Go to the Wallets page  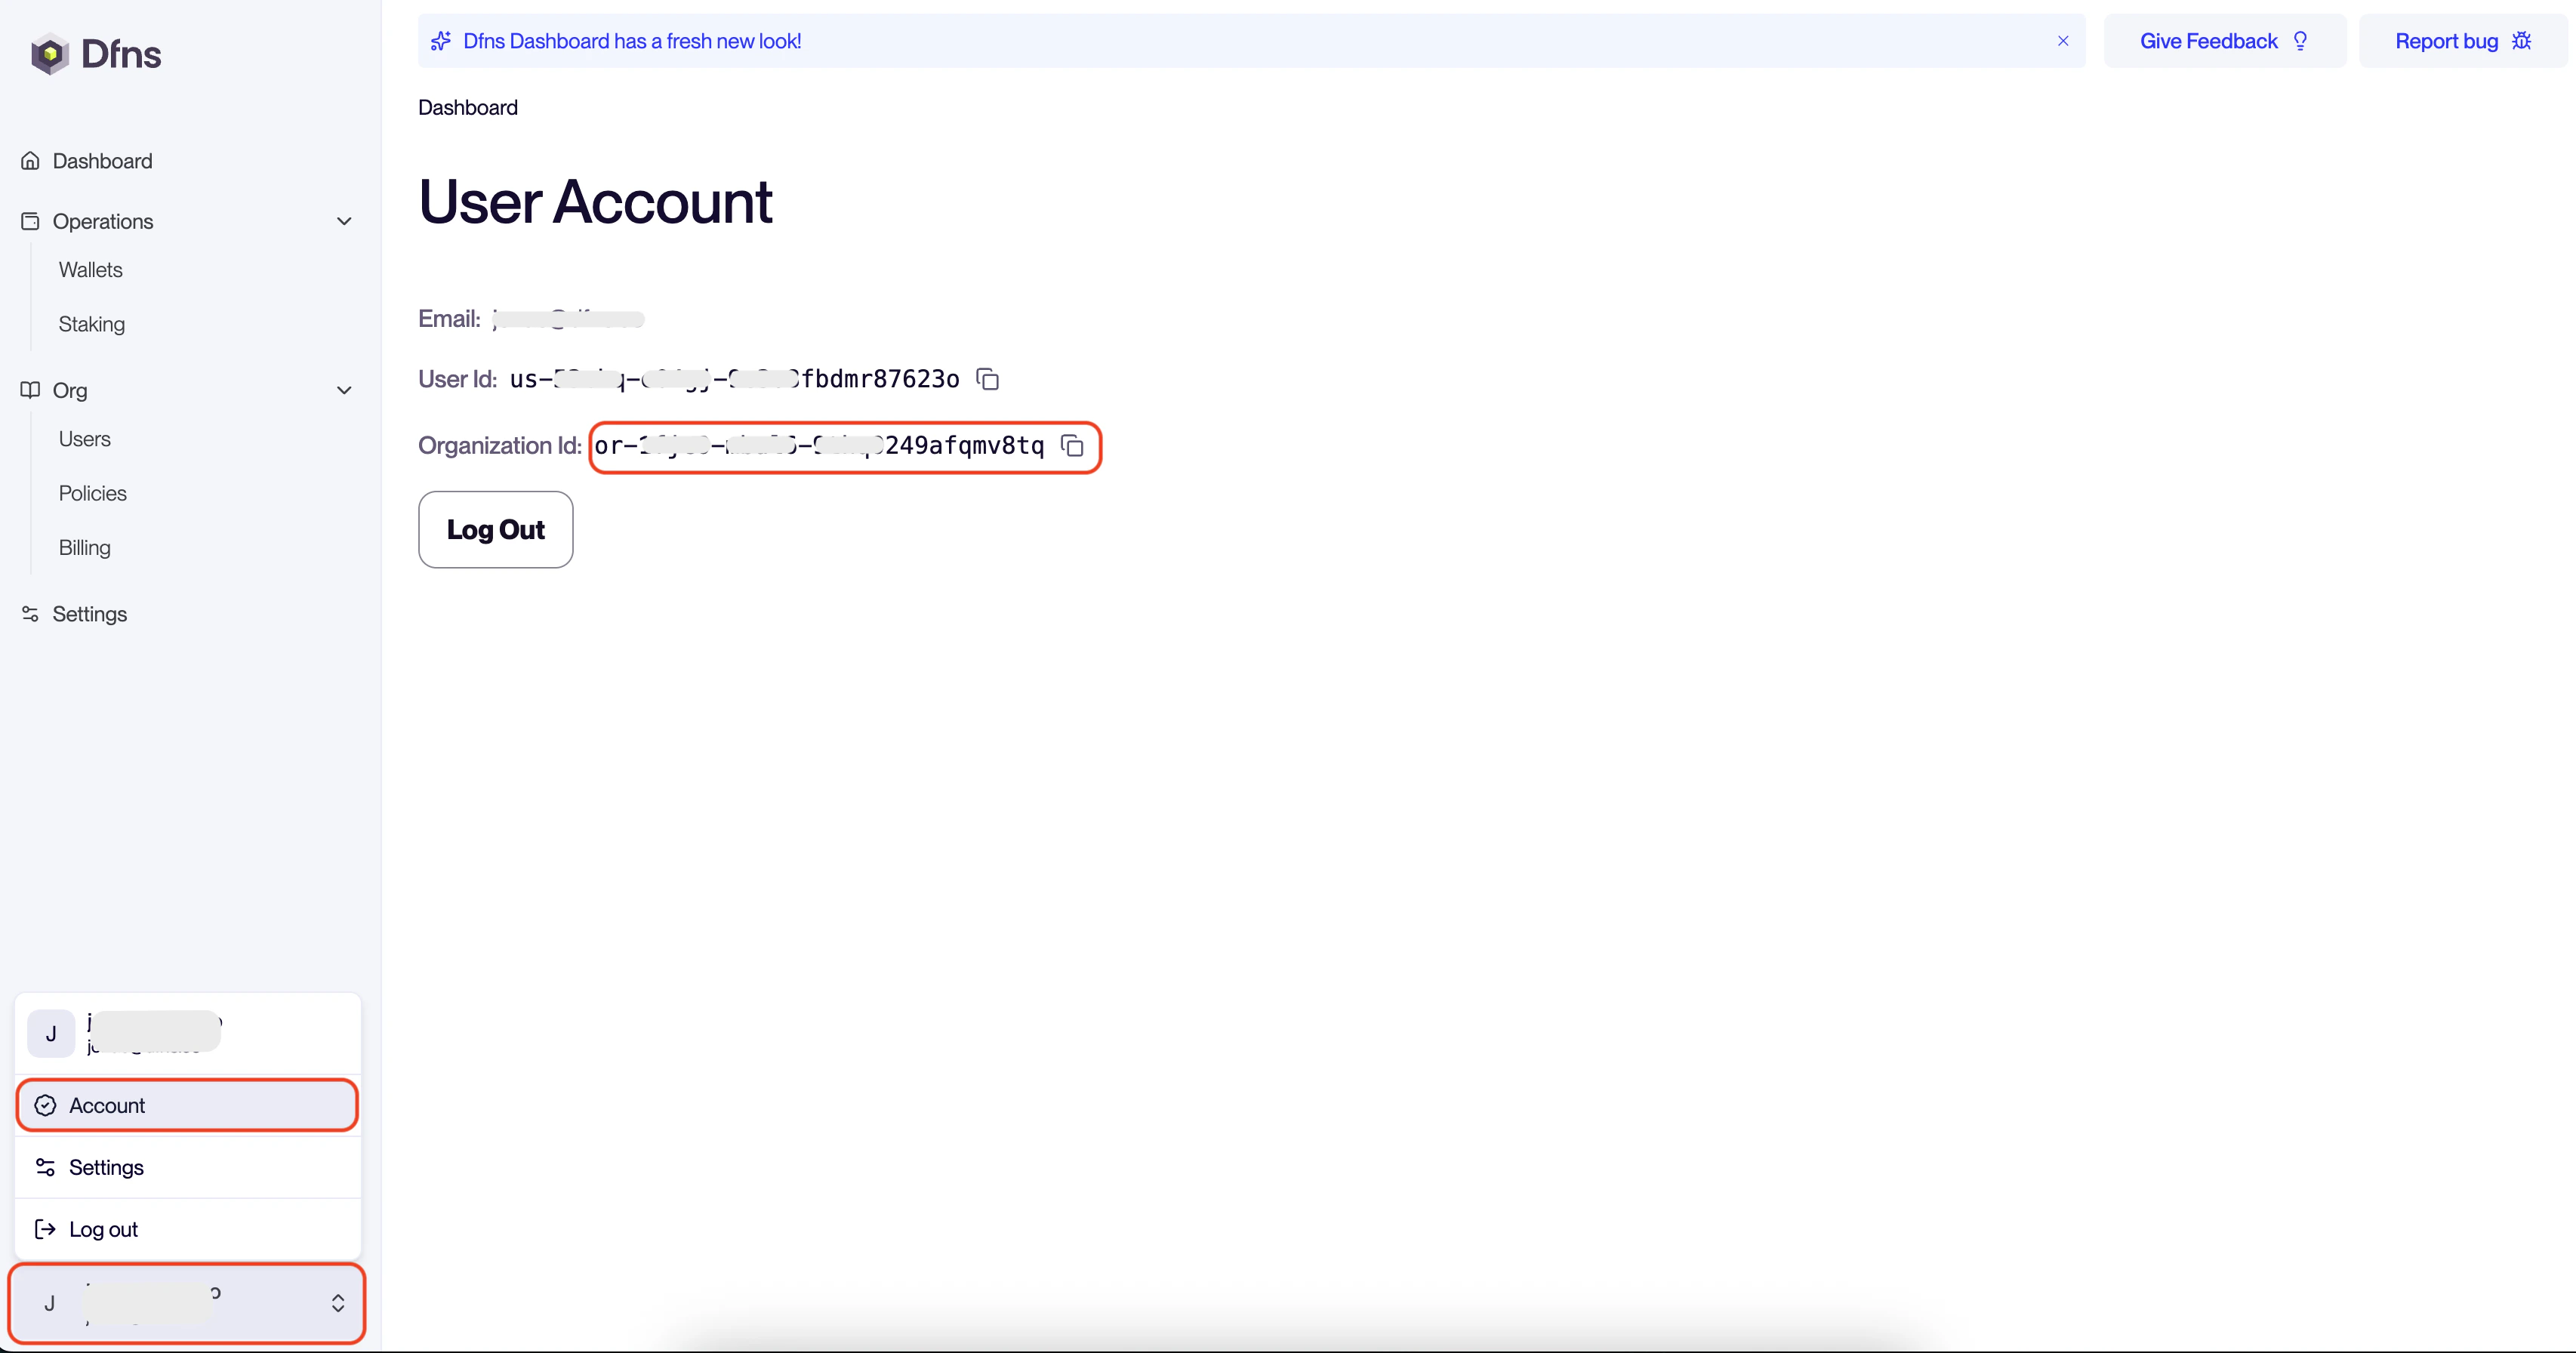[x=91, y=270]
